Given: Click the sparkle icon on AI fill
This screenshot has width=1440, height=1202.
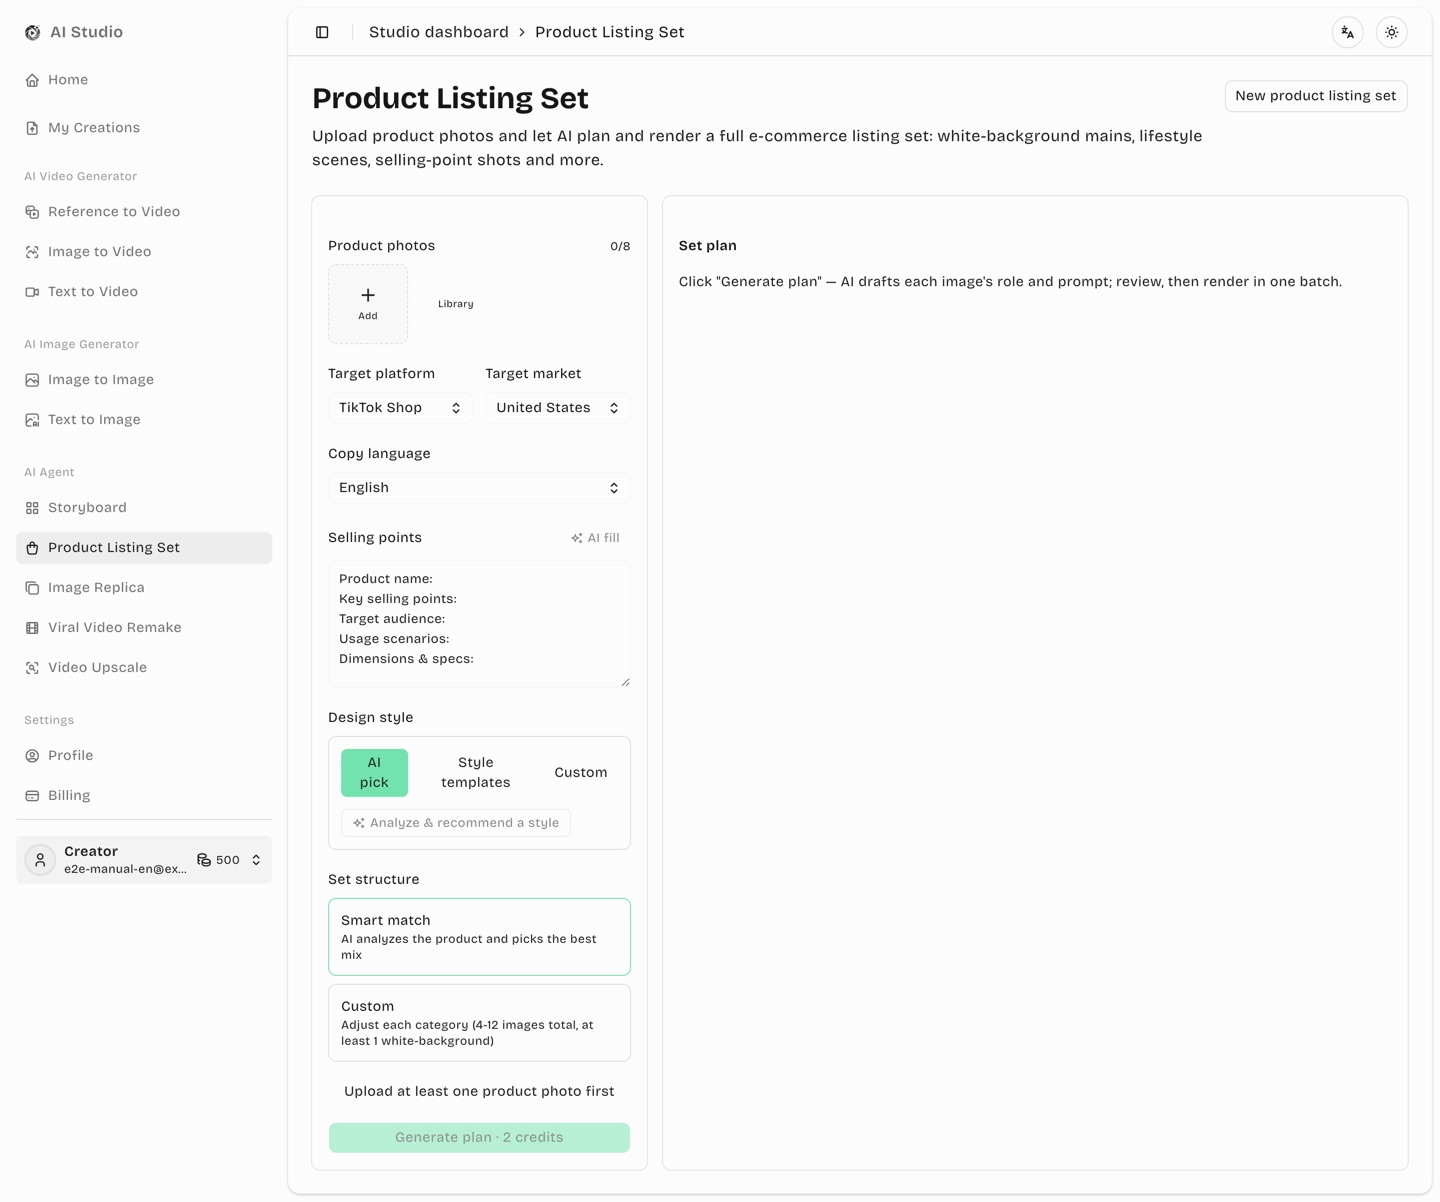Looking at the screenshot, I should click(577, 538).
